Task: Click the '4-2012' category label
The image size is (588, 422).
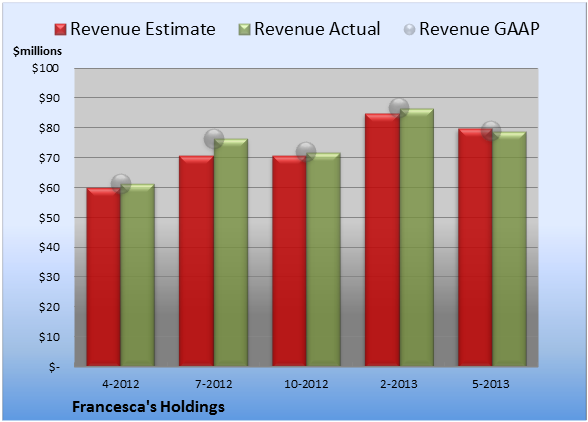Action: [121, 384]
